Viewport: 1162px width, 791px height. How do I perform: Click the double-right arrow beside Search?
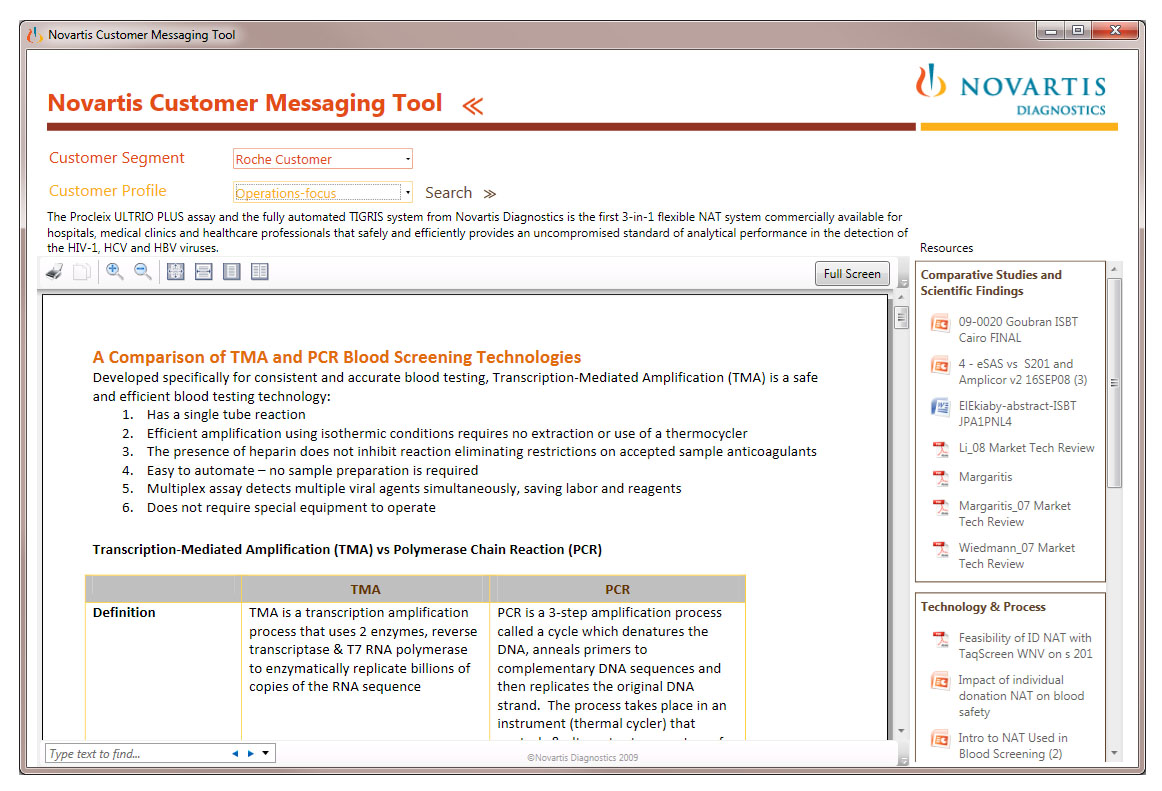490,193
